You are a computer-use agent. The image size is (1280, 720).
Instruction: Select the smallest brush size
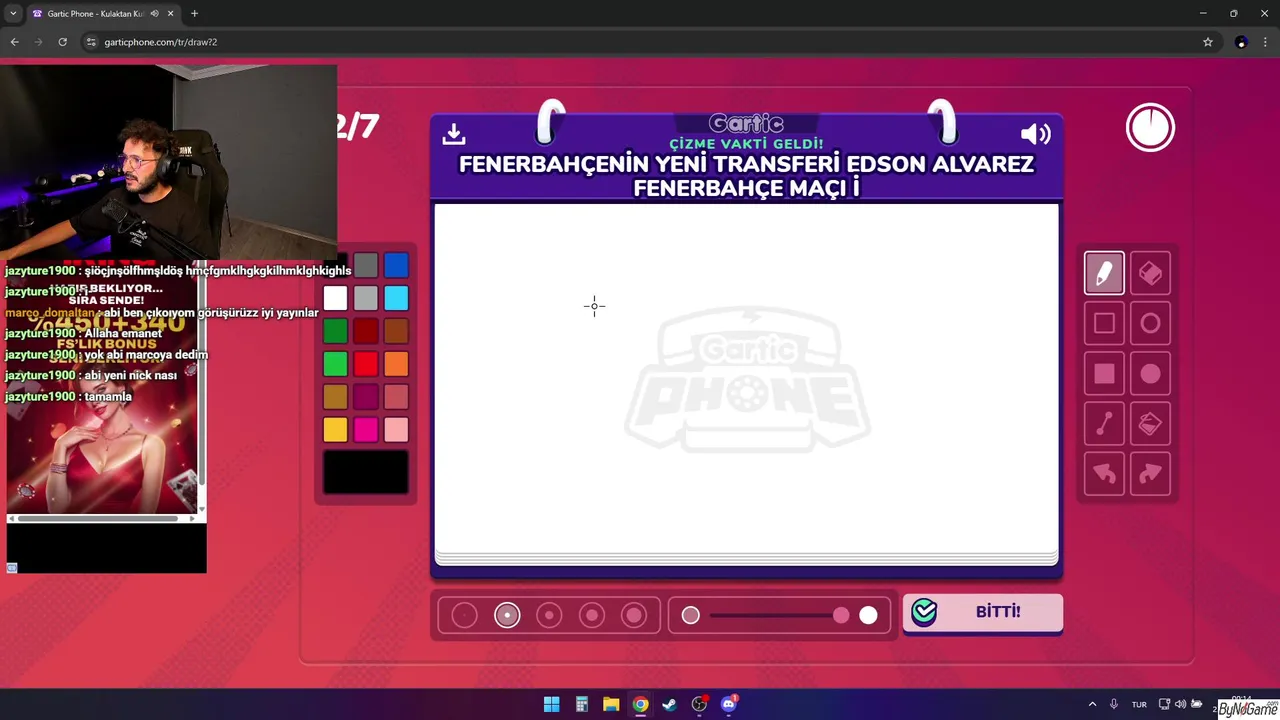(464, 616)
